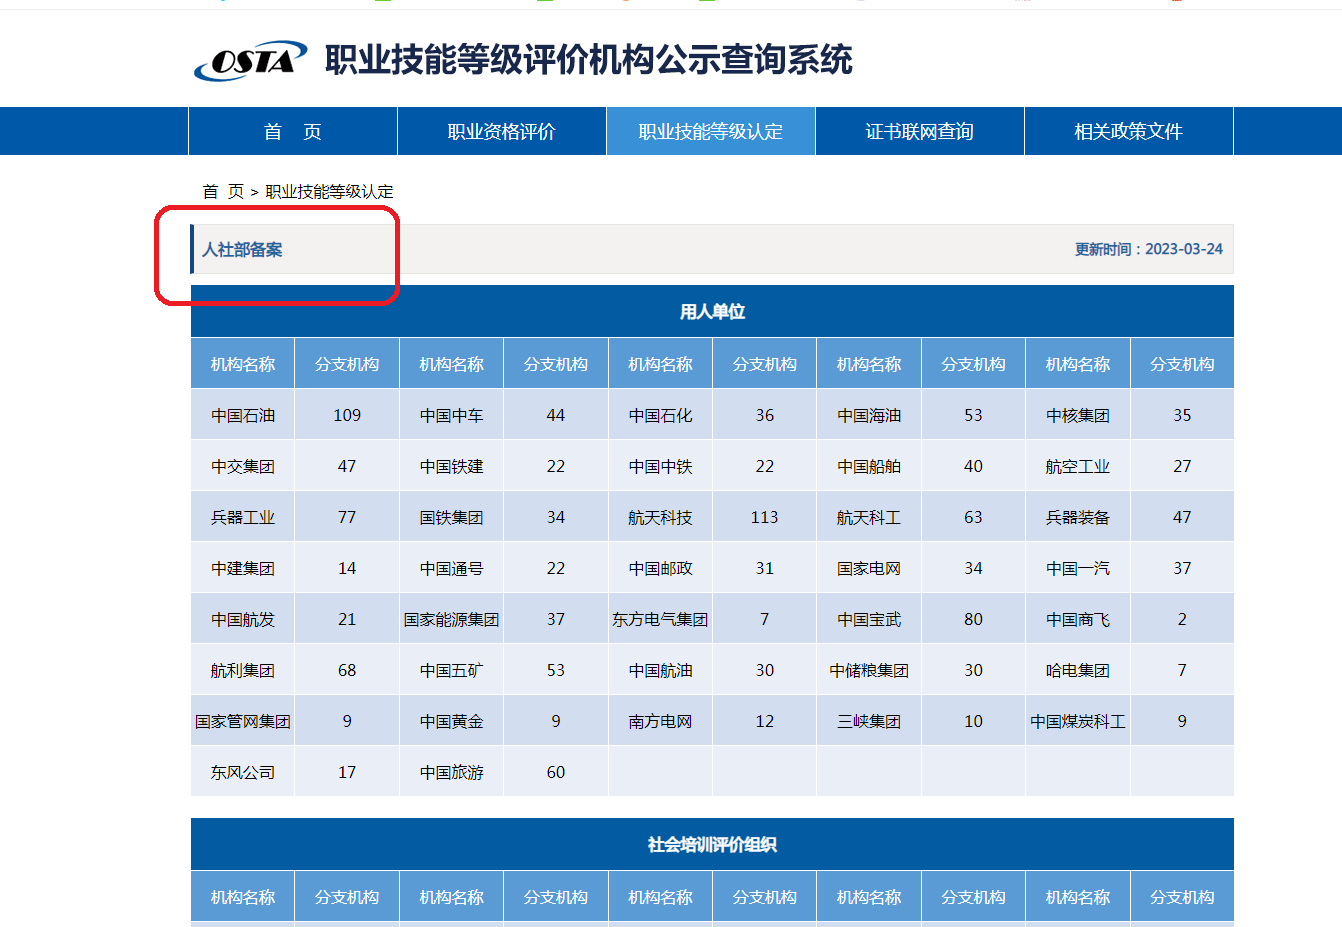Click the update time 2023-03-24 text

pyautogui.click(x=1149, y=249)
